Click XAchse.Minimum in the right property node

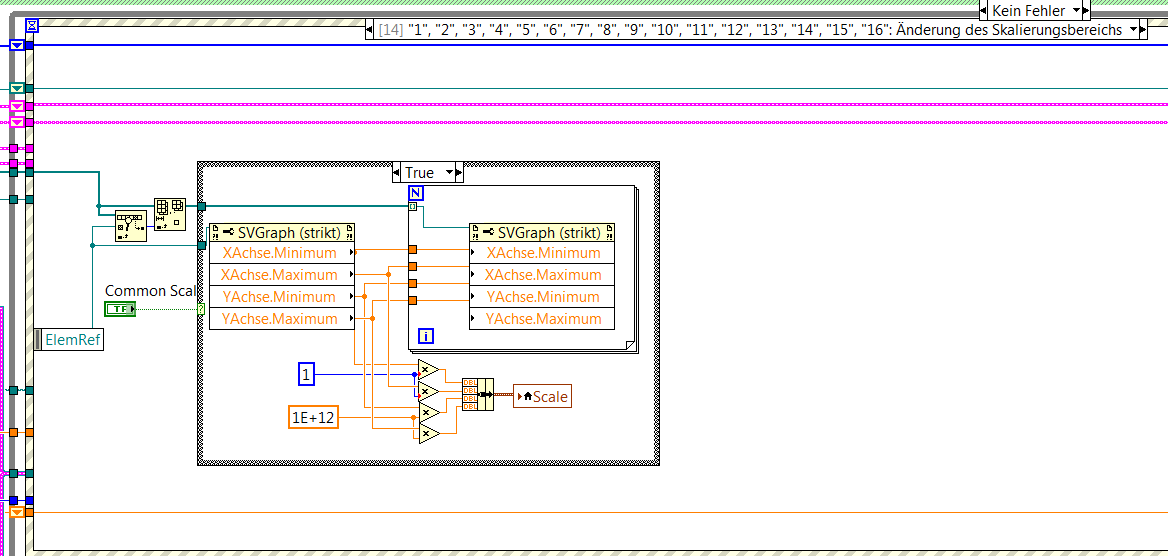542,253
